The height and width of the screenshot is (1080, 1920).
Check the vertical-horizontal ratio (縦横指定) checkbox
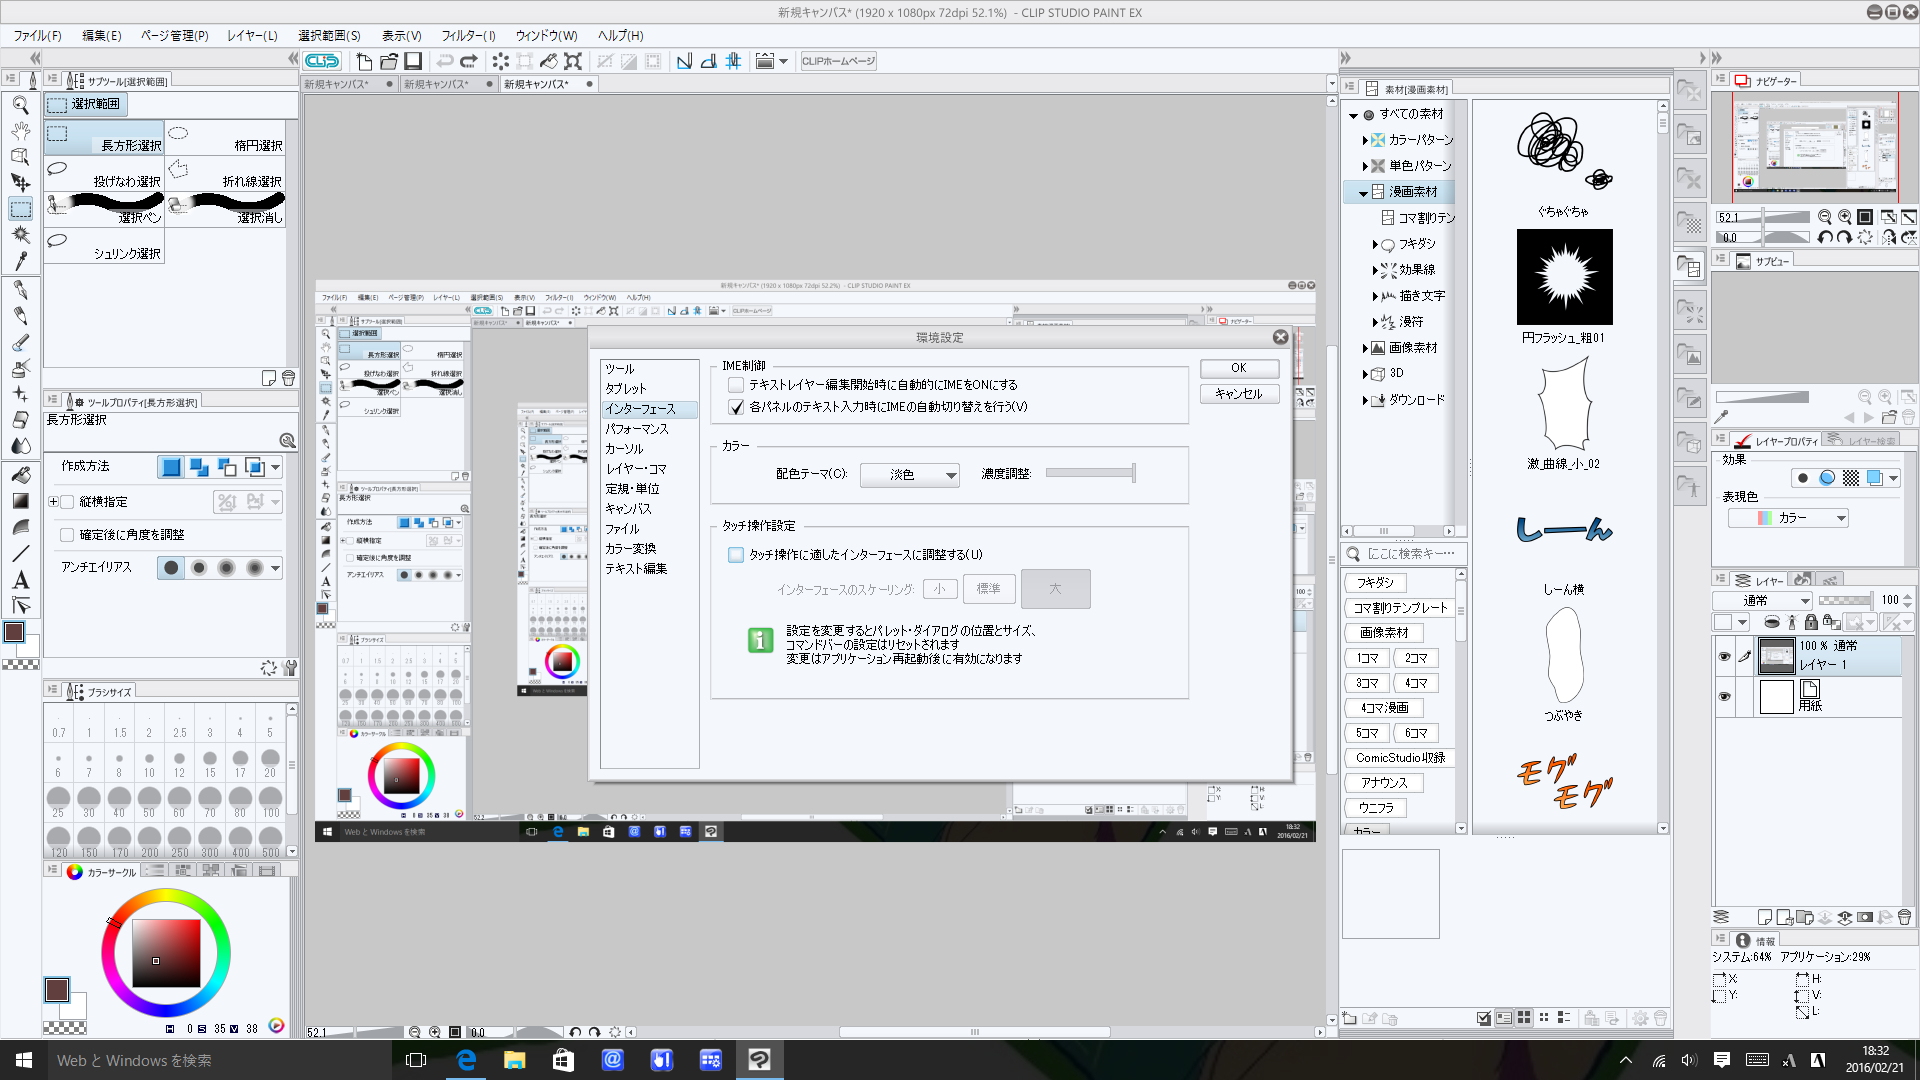67,502
